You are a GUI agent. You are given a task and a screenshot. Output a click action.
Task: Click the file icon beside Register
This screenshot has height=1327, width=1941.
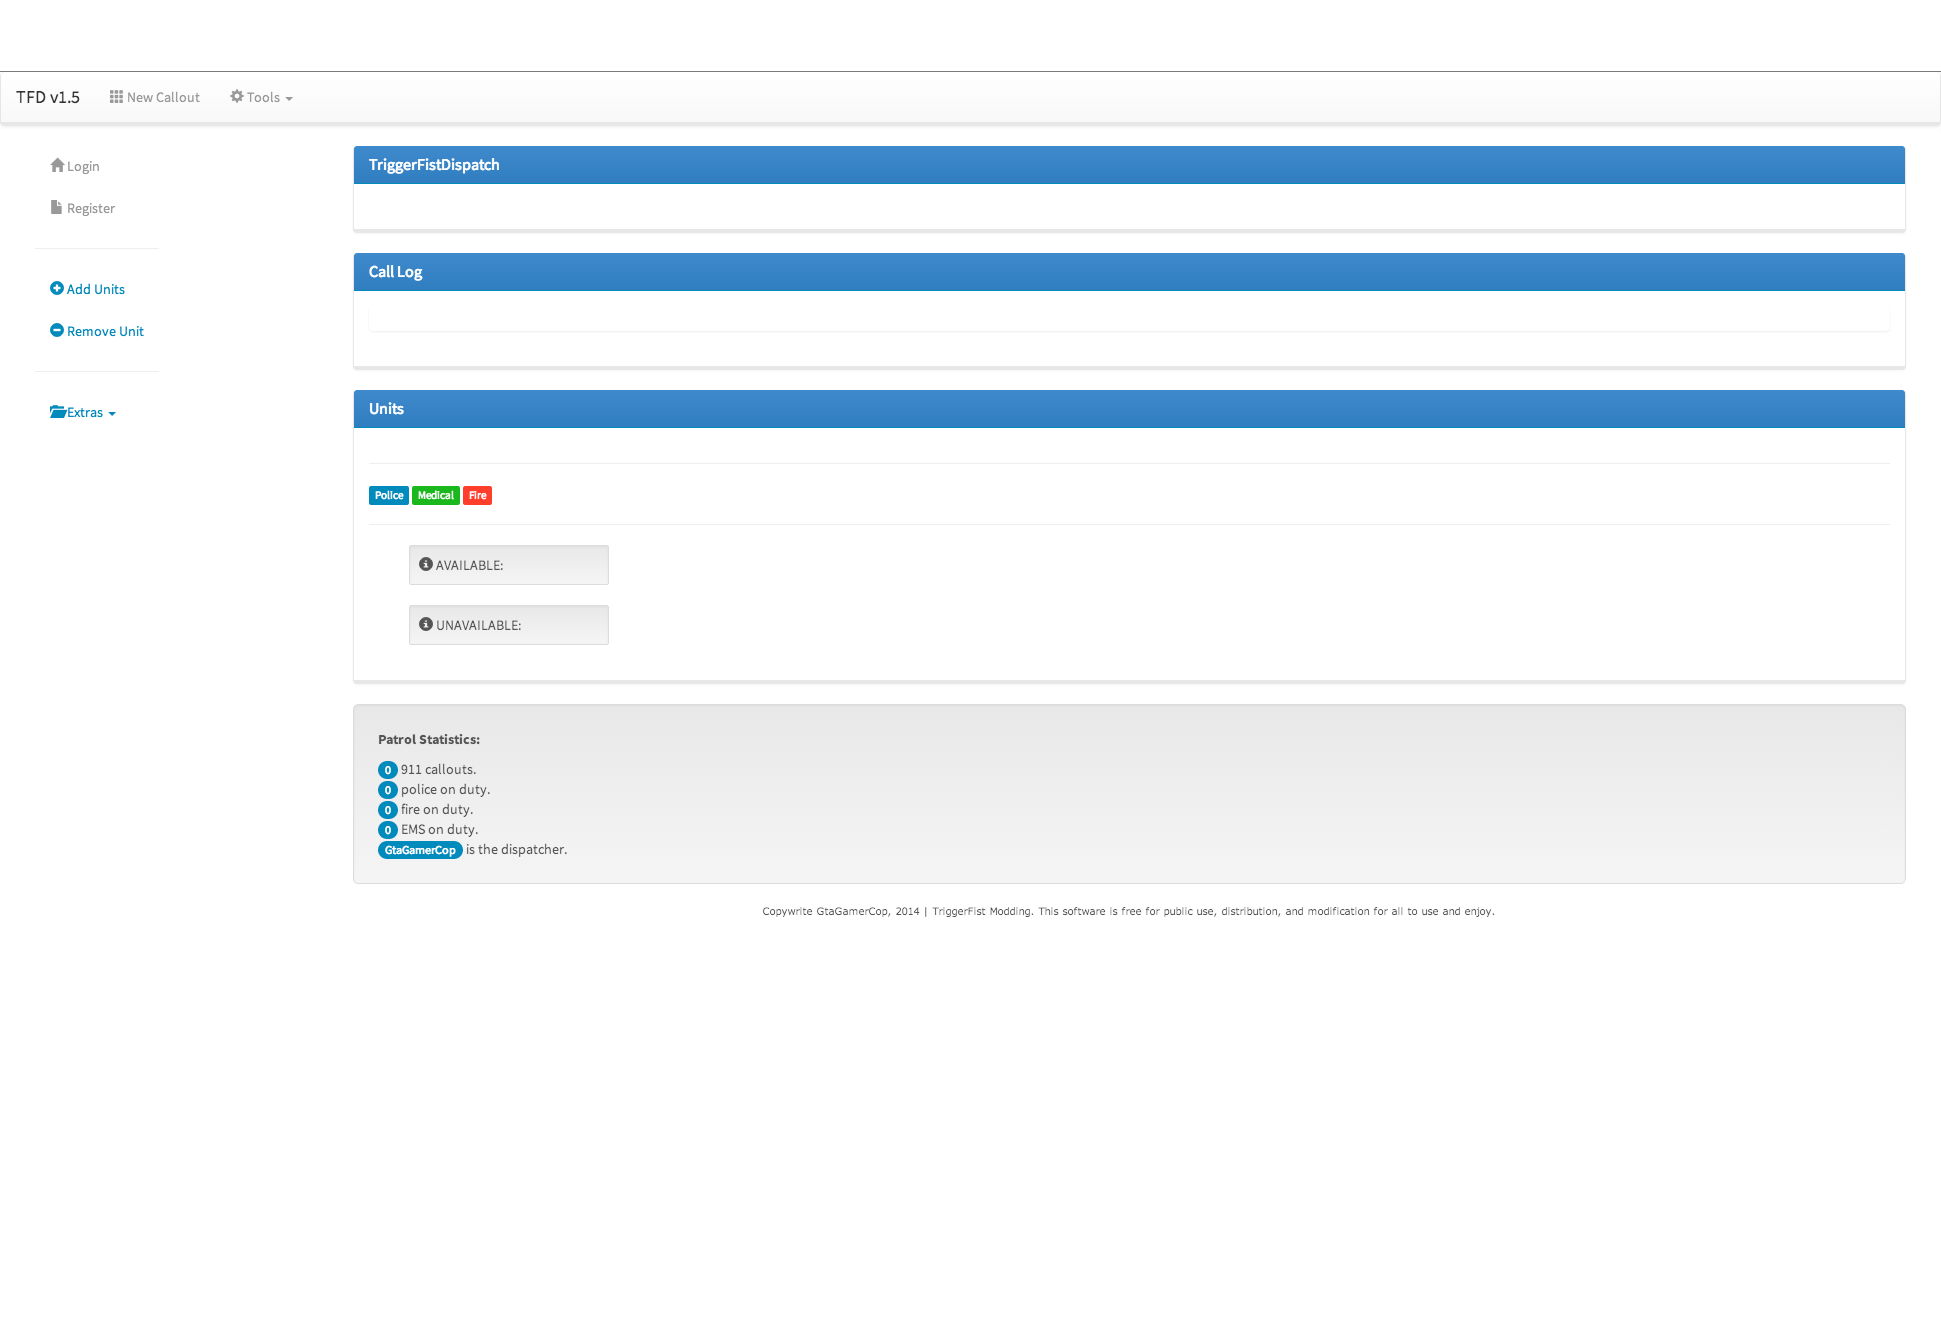click(x=56, y=207)
